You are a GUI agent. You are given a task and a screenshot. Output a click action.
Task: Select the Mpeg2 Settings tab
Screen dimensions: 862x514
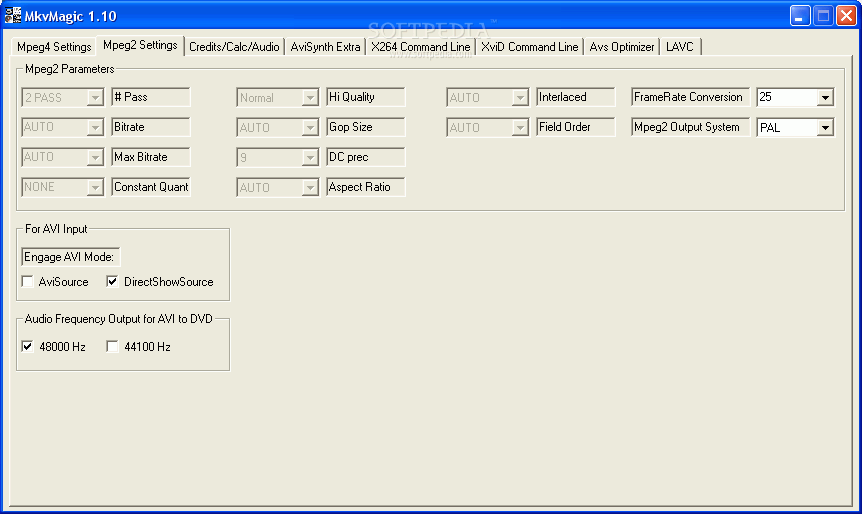(140, 45)
